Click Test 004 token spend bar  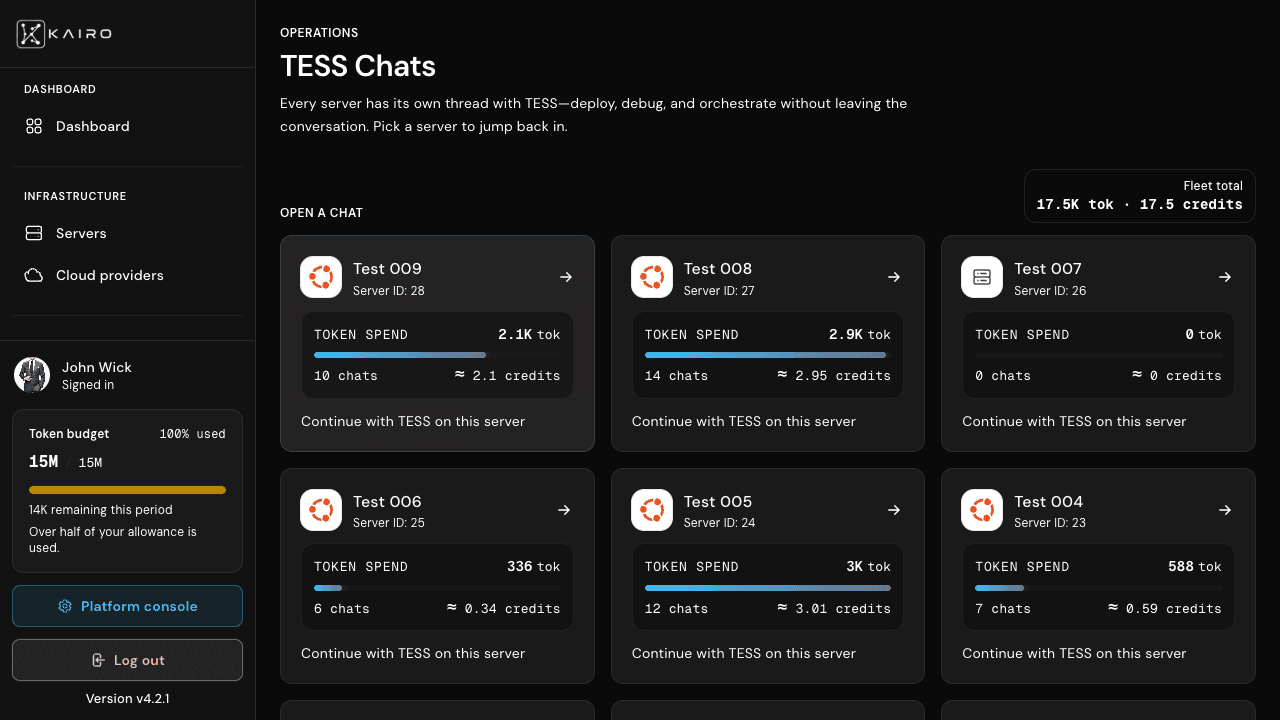[1098, 587]
